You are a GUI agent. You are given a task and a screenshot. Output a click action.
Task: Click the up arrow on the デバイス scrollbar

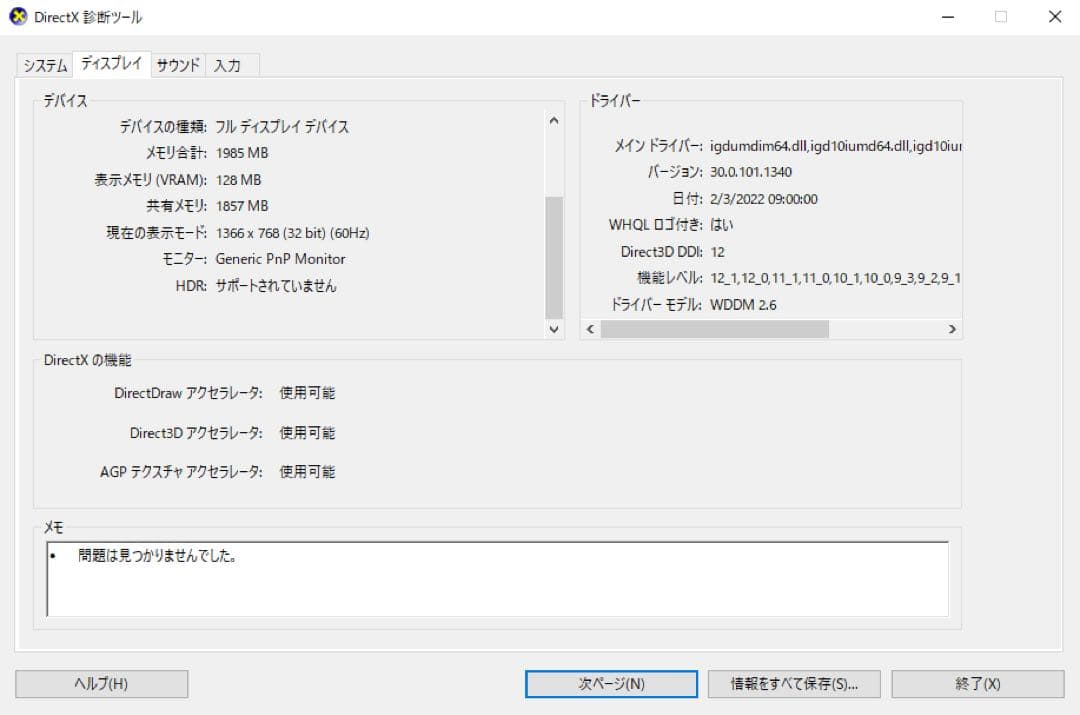(554, 118)
